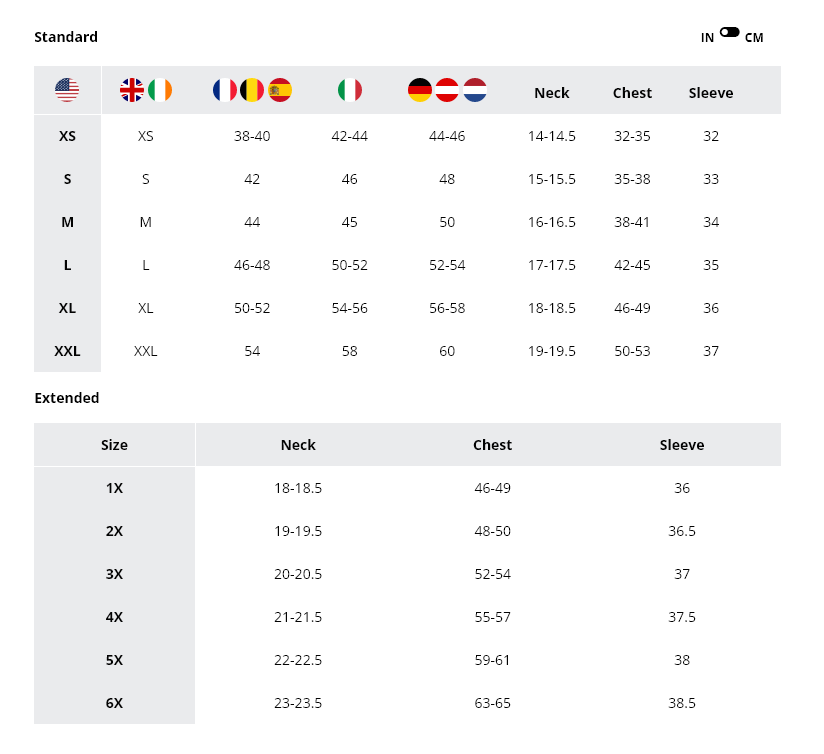The image size is (824, 754).
Task: Click the Austria flag icon
Action: (447, 90)
